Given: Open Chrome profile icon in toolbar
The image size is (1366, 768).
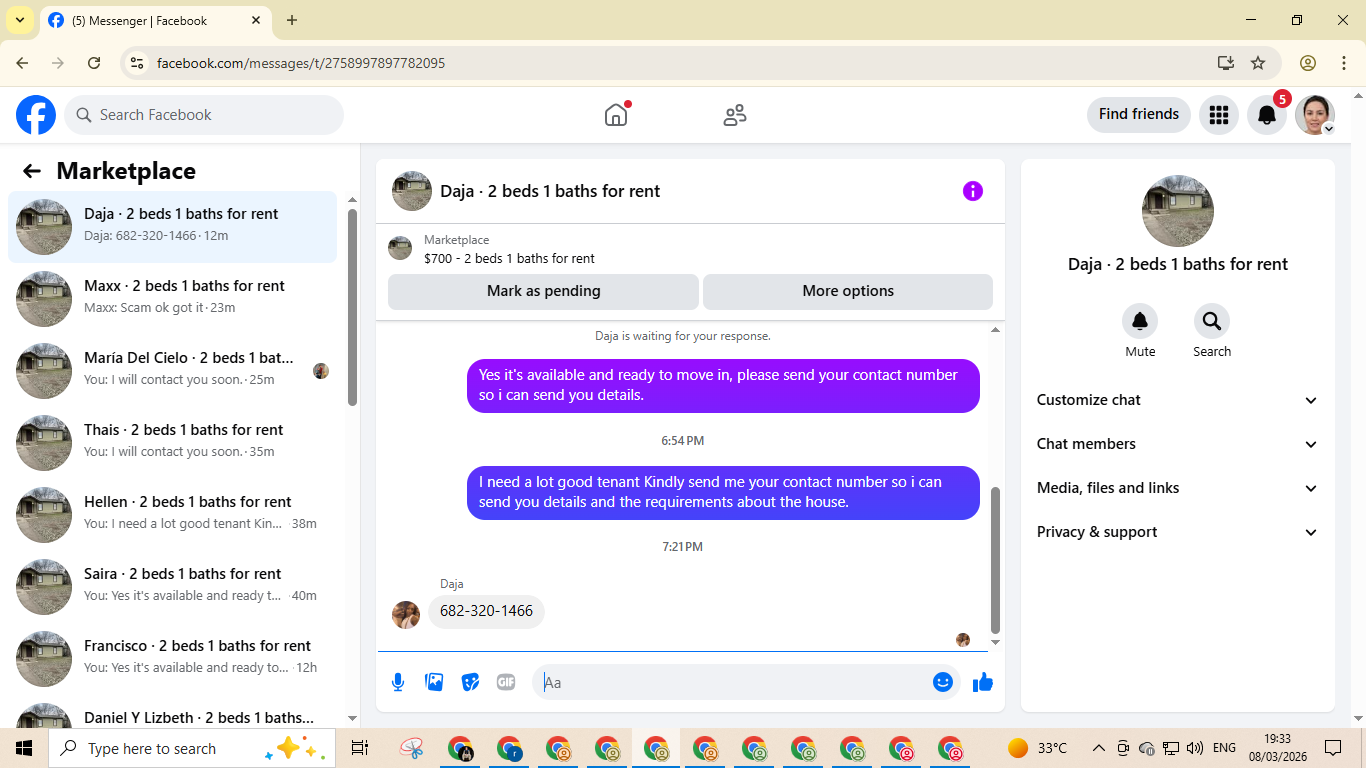Looking at the screenshot, I should [x=1308, y=63].
